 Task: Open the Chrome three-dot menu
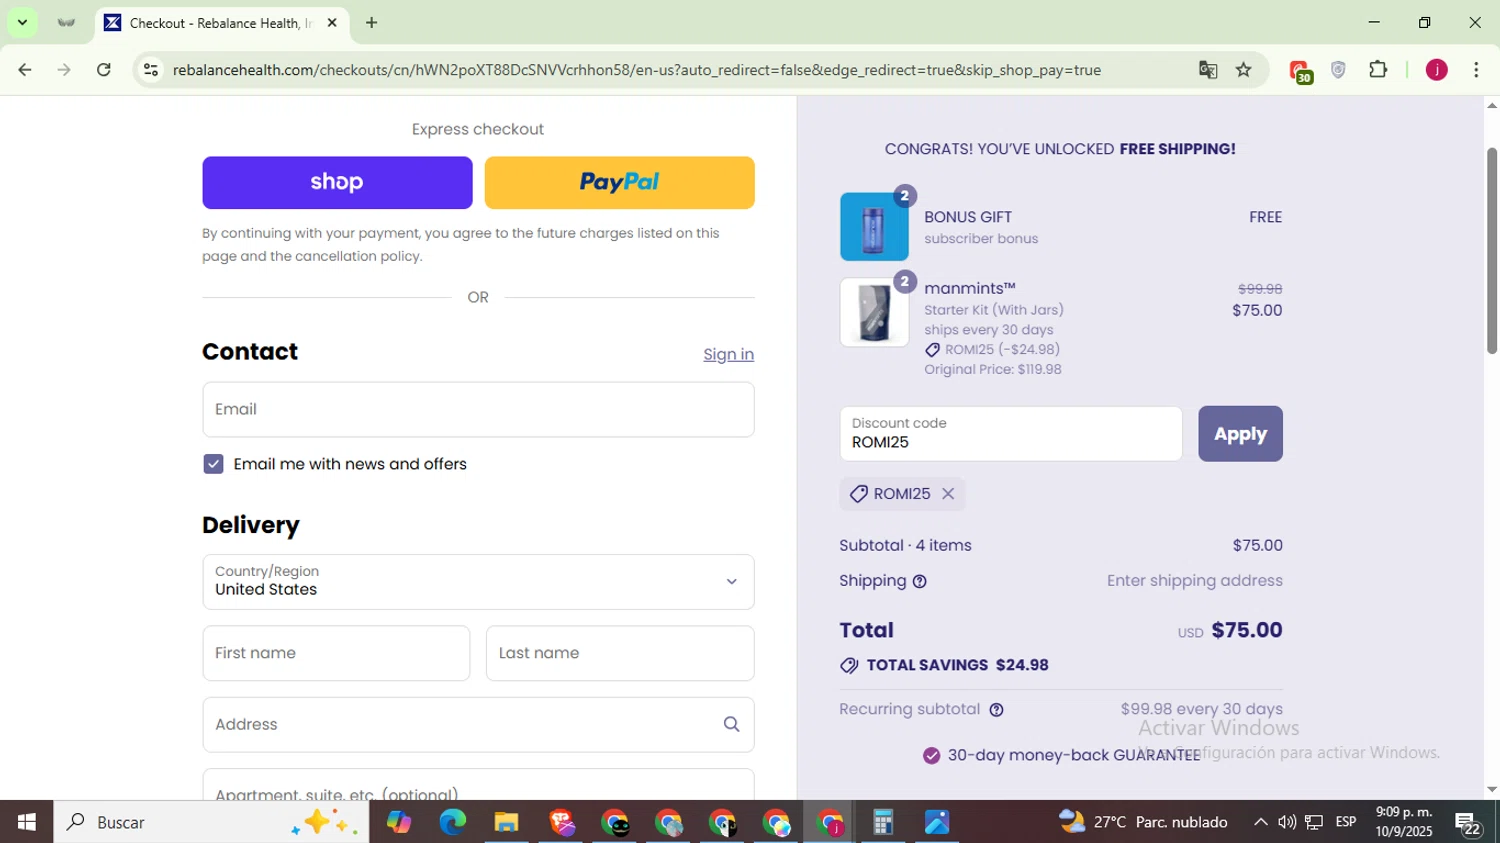(x=1476, y=70)
